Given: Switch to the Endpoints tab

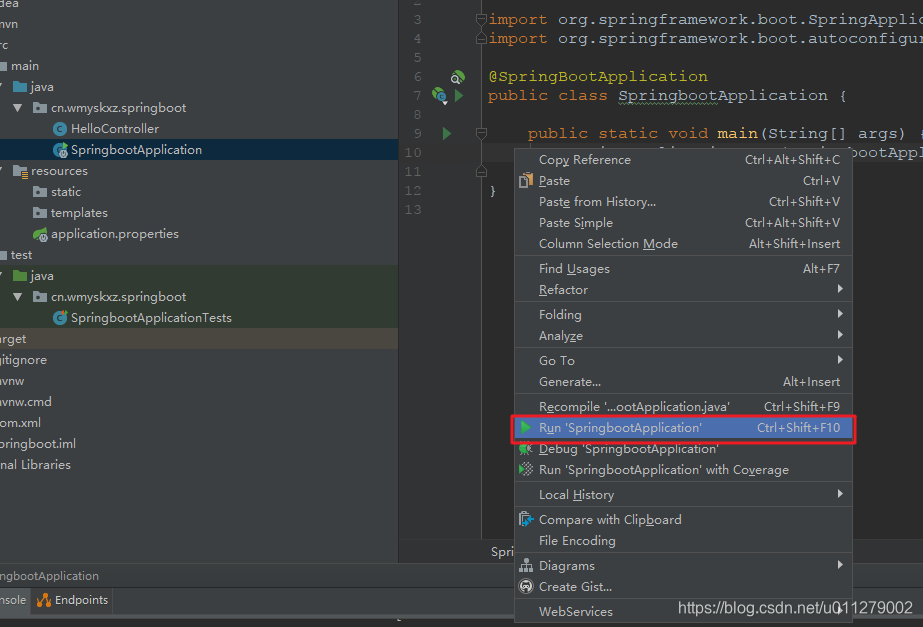Looking at the screenshot, I should click(72, 600).
